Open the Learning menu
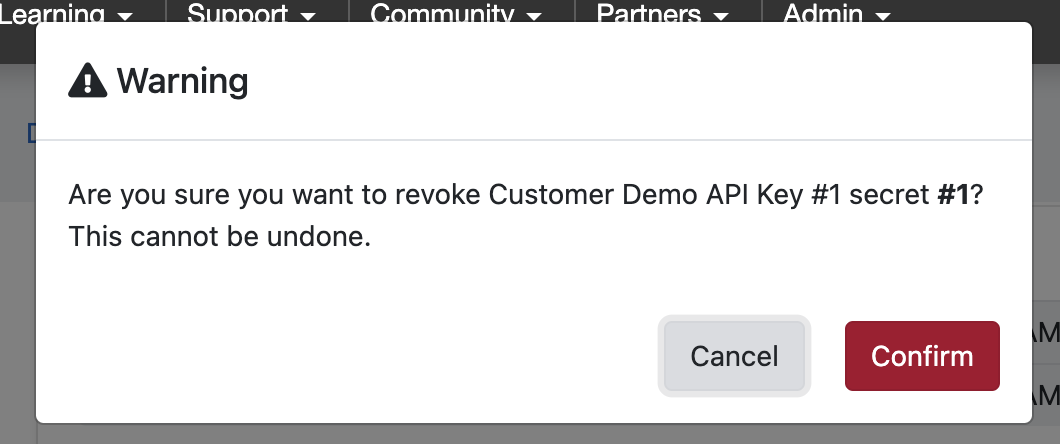This screenshot has height=444, width=1060. pos(56,14)
